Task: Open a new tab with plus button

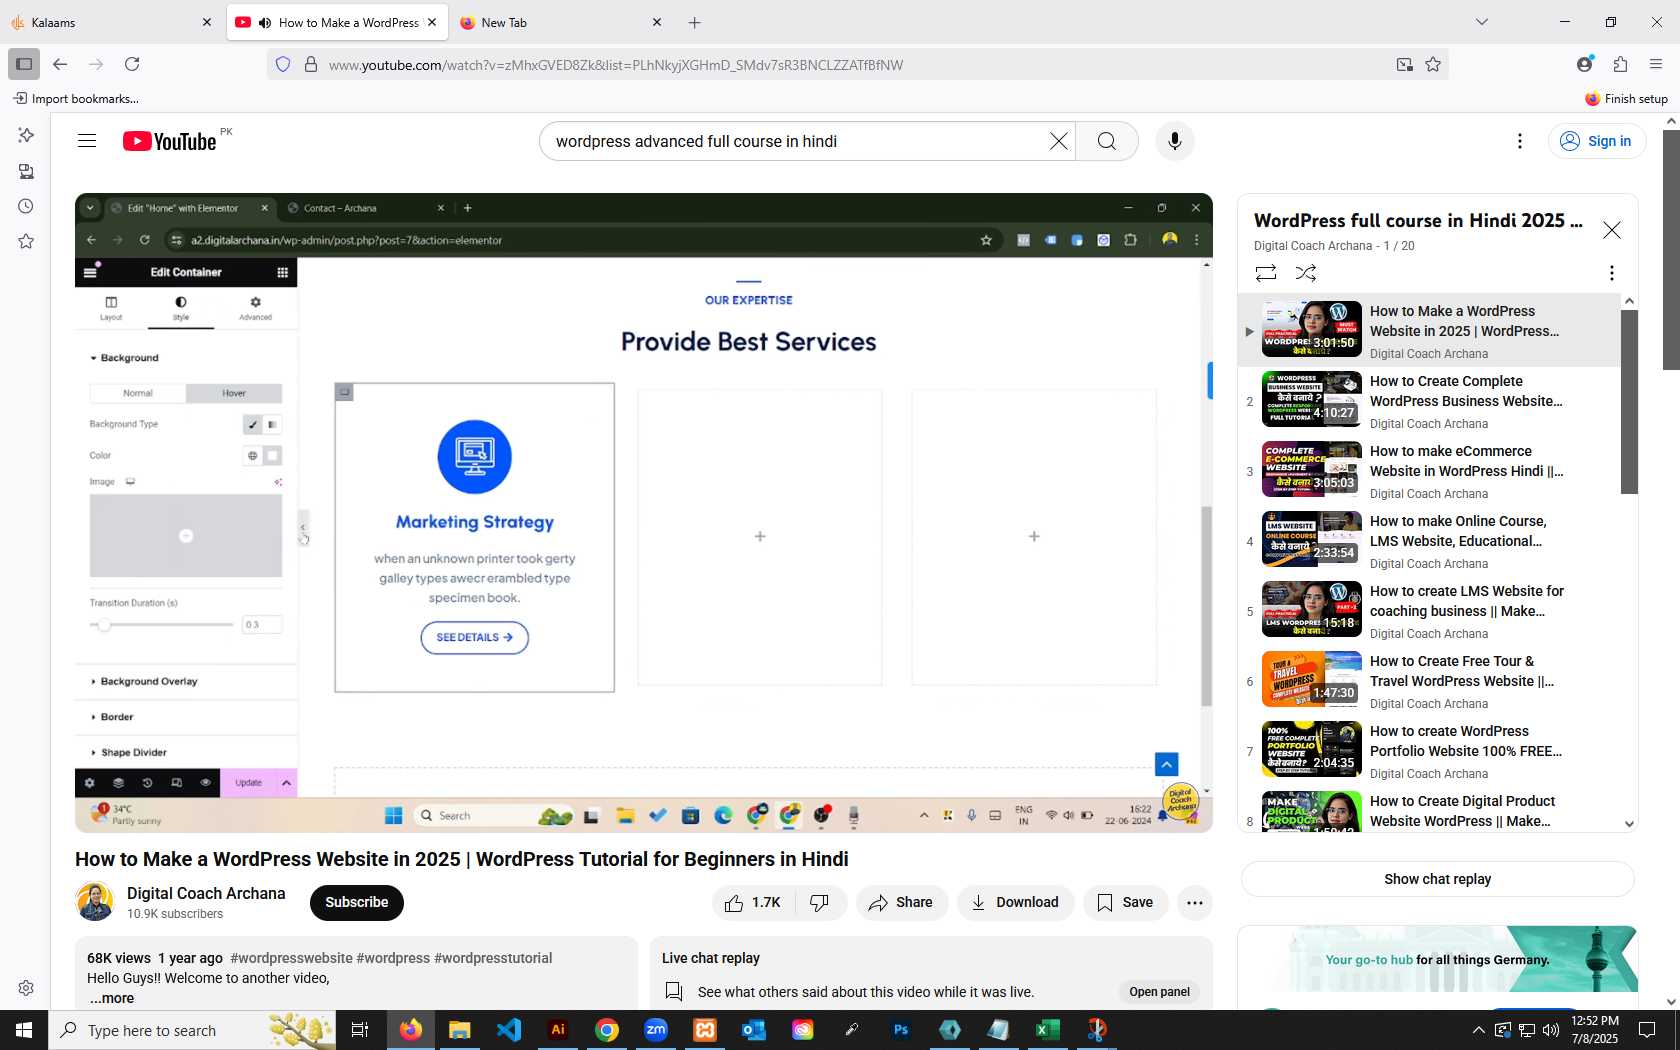Action: pos(695,22)
